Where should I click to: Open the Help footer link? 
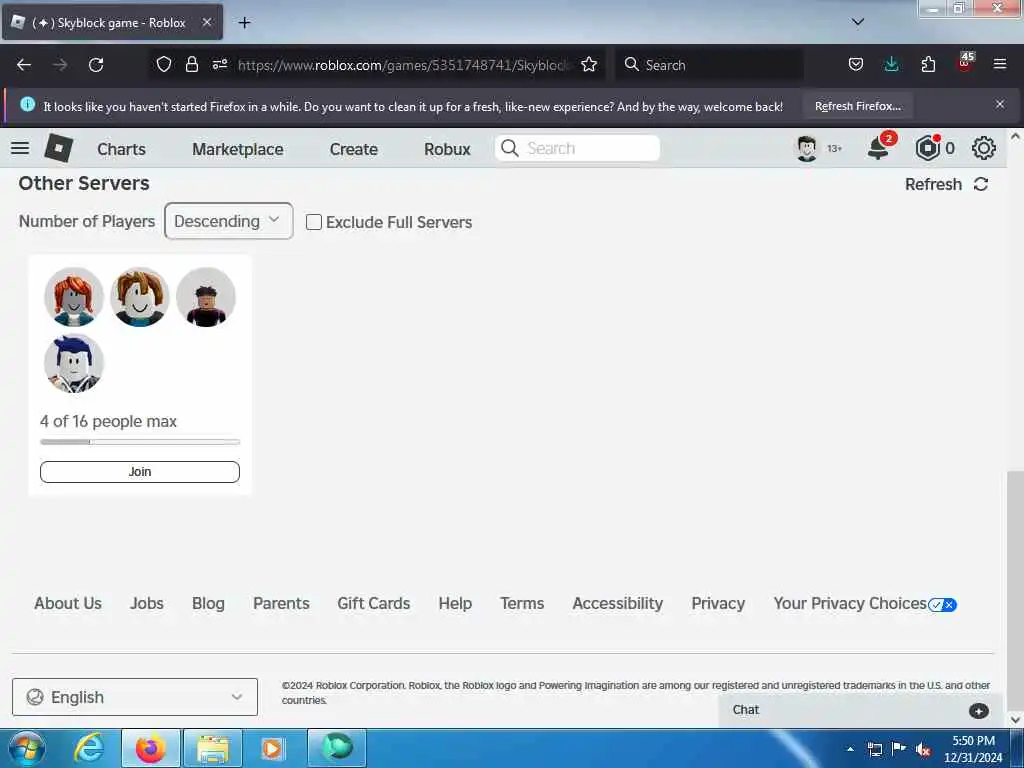(455, 603)
